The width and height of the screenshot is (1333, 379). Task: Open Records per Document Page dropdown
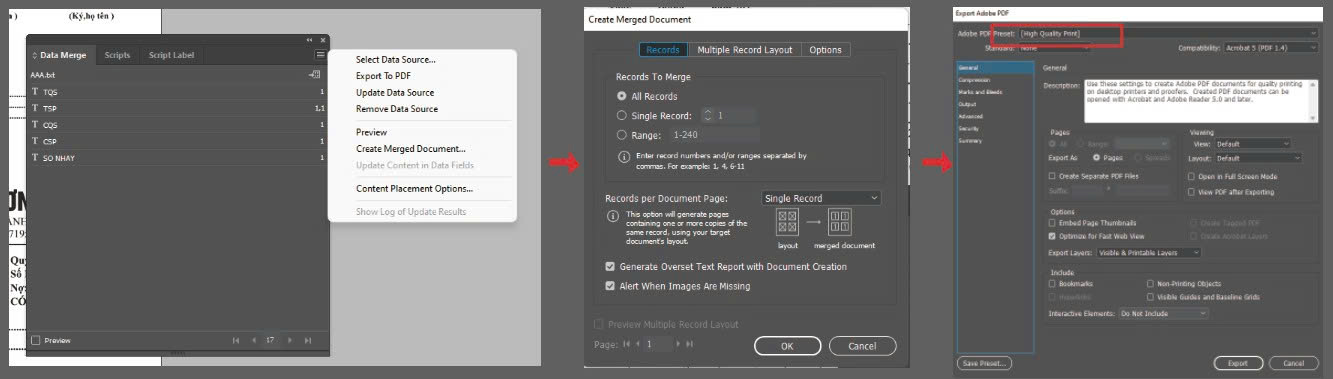click(821, 198)
